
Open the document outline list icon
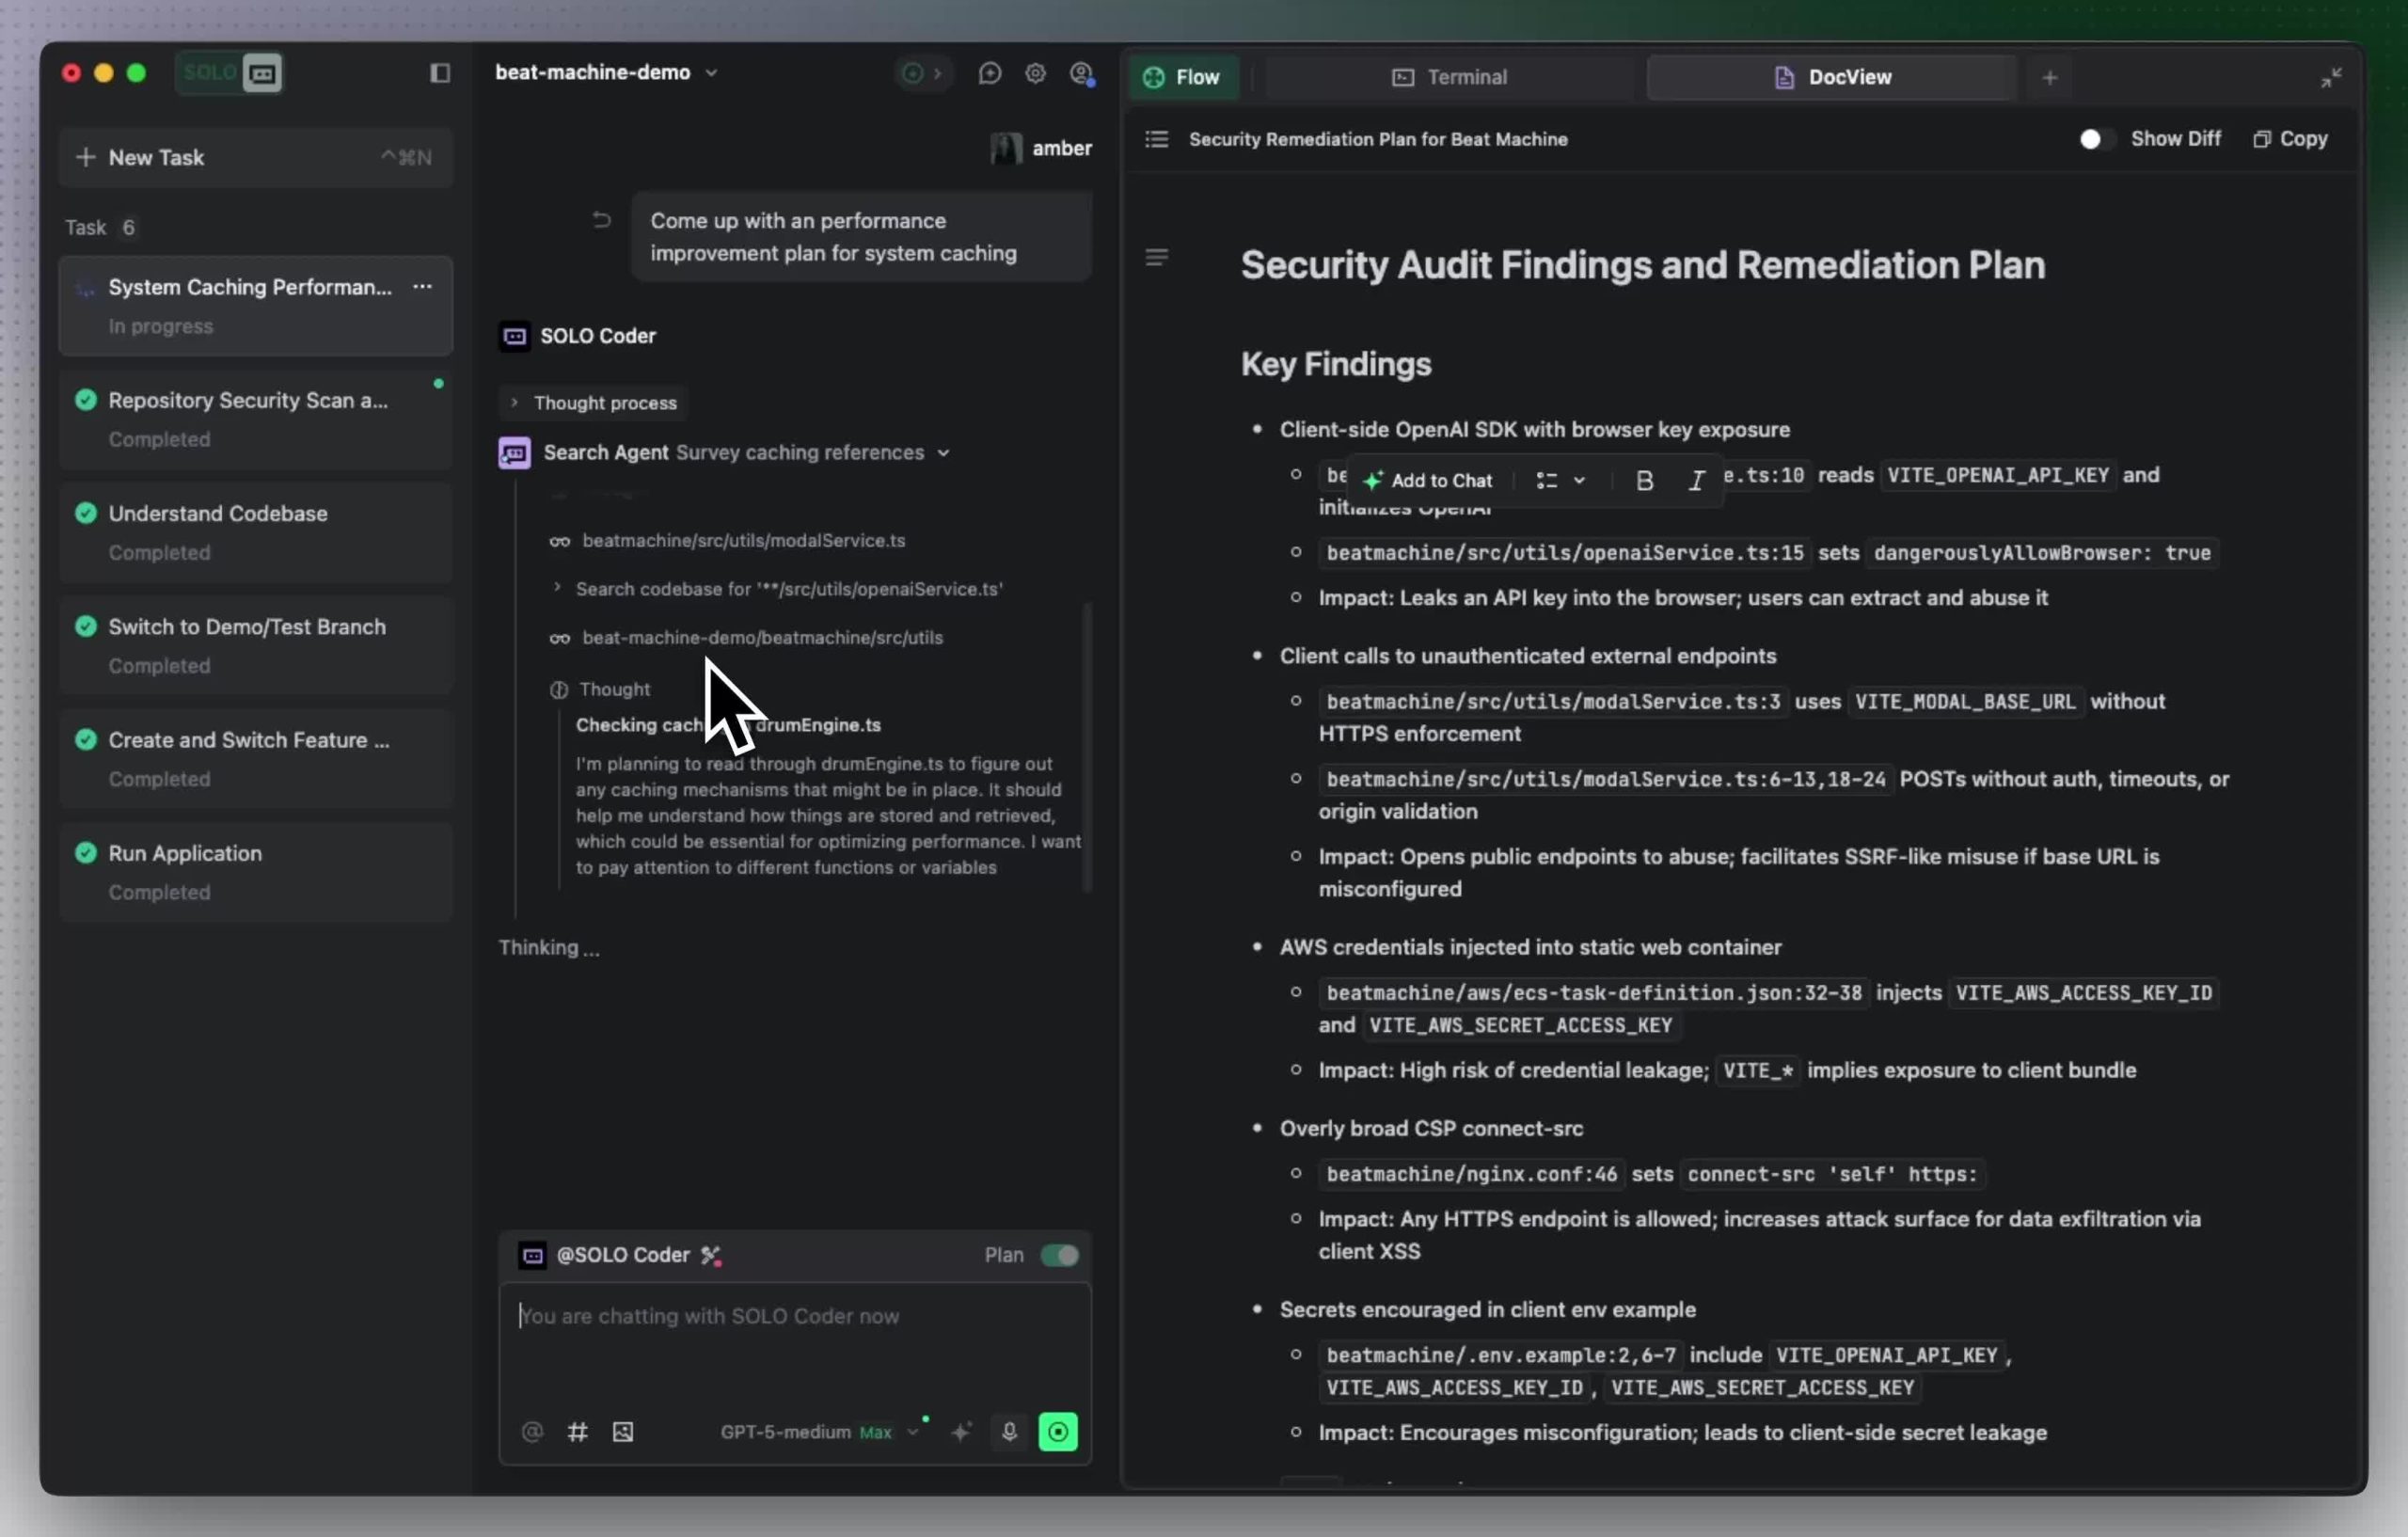coord(1156,139)
